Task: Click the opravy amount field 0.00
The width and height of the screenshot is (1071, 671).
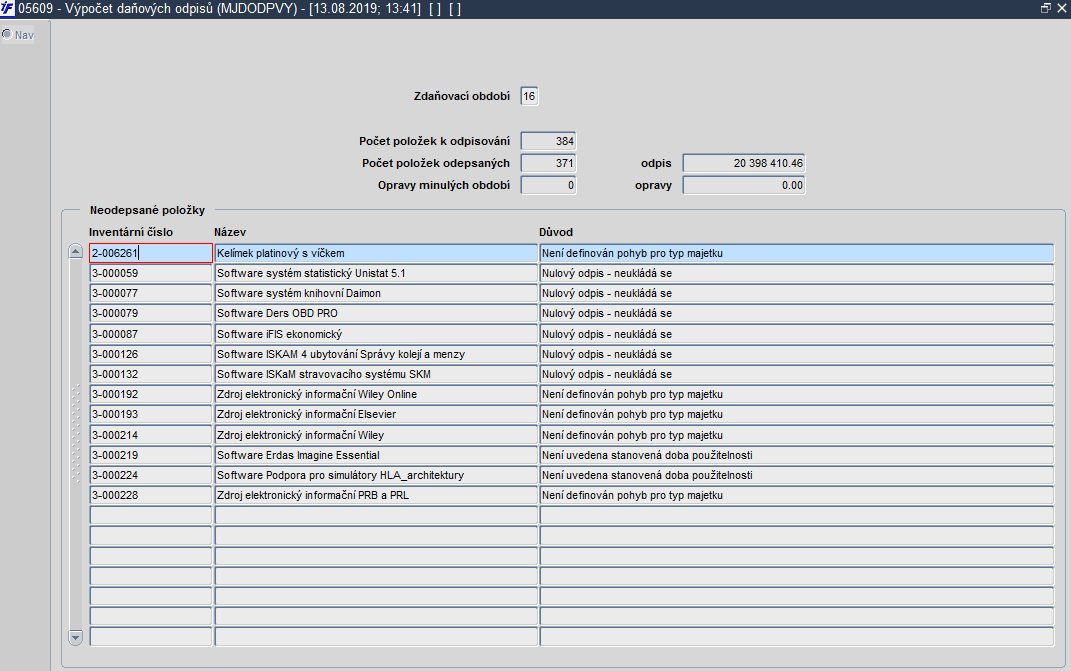Action: 744,185
